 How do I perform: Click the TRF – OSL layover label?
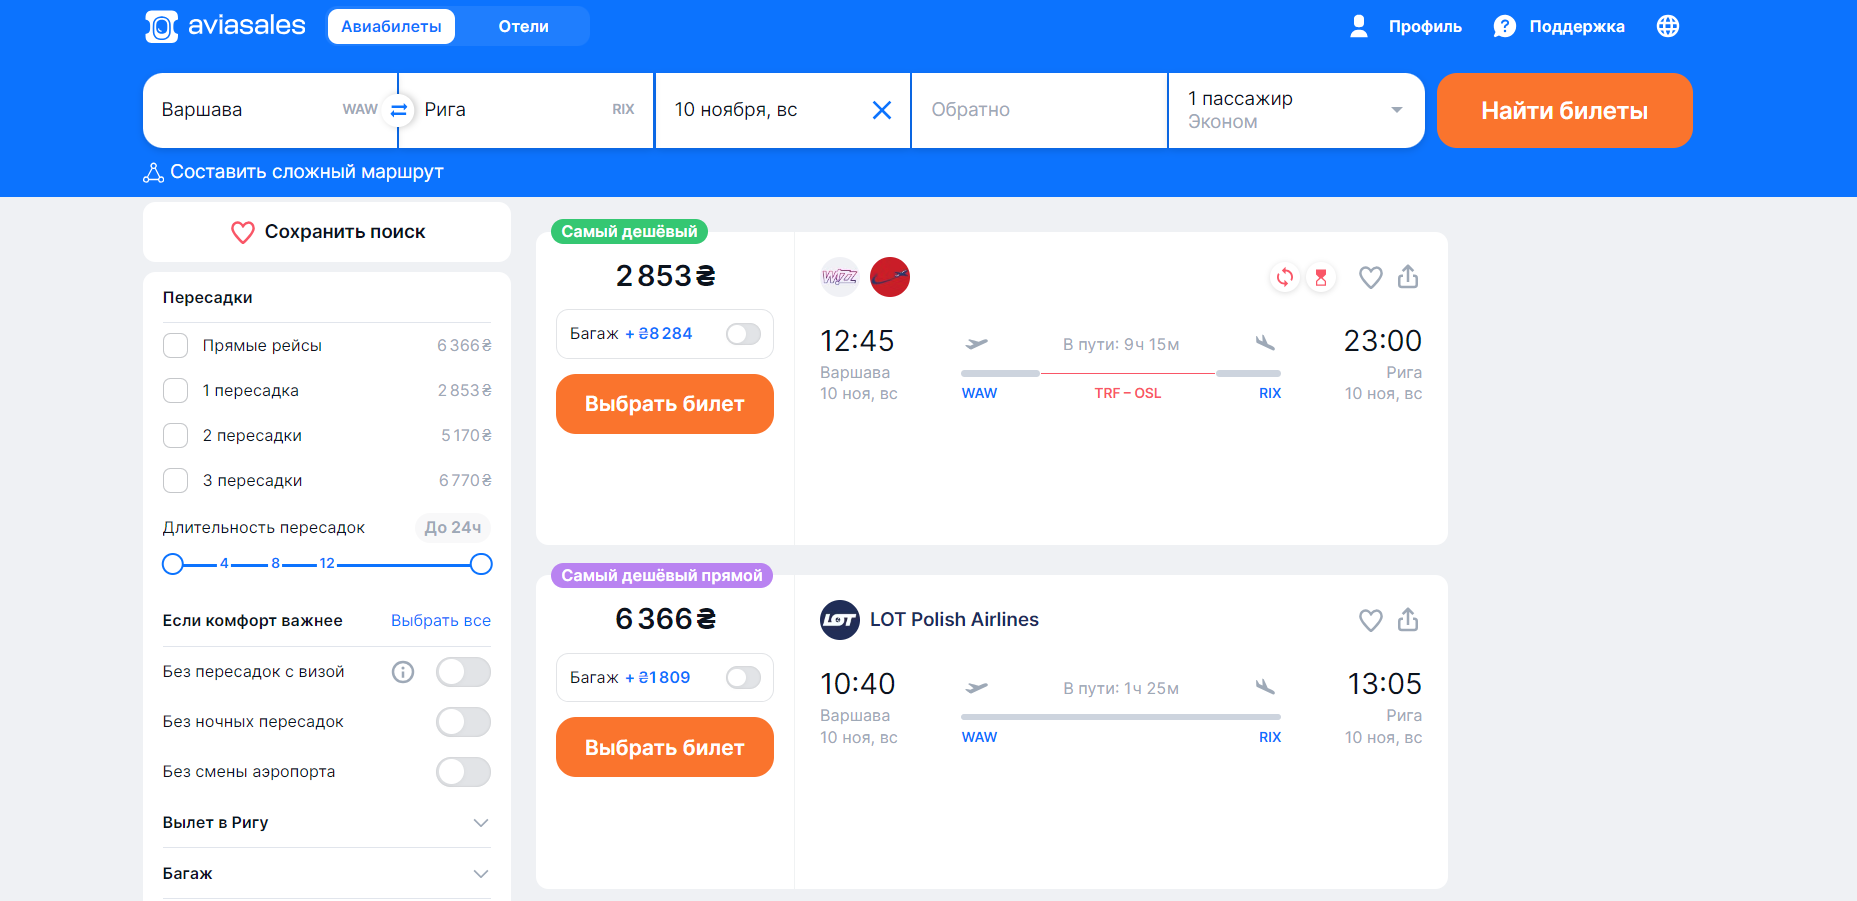1127,394
